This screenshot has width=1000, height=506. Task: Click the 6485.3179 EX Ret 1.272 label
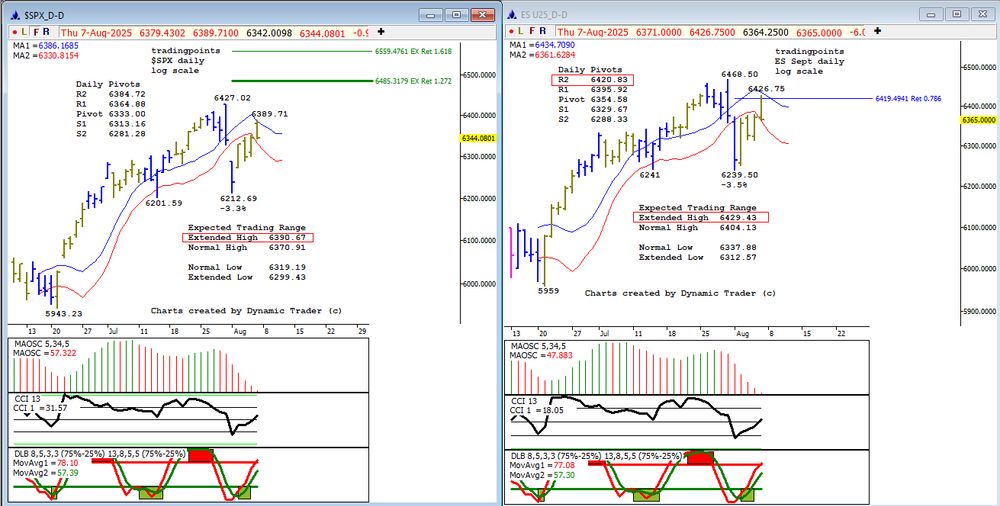point(414,81)
